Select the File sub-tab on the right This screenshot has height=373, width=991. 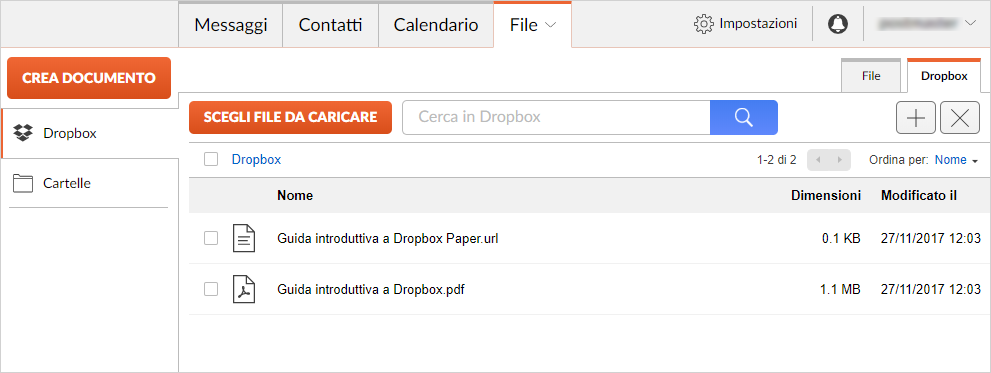872,76
